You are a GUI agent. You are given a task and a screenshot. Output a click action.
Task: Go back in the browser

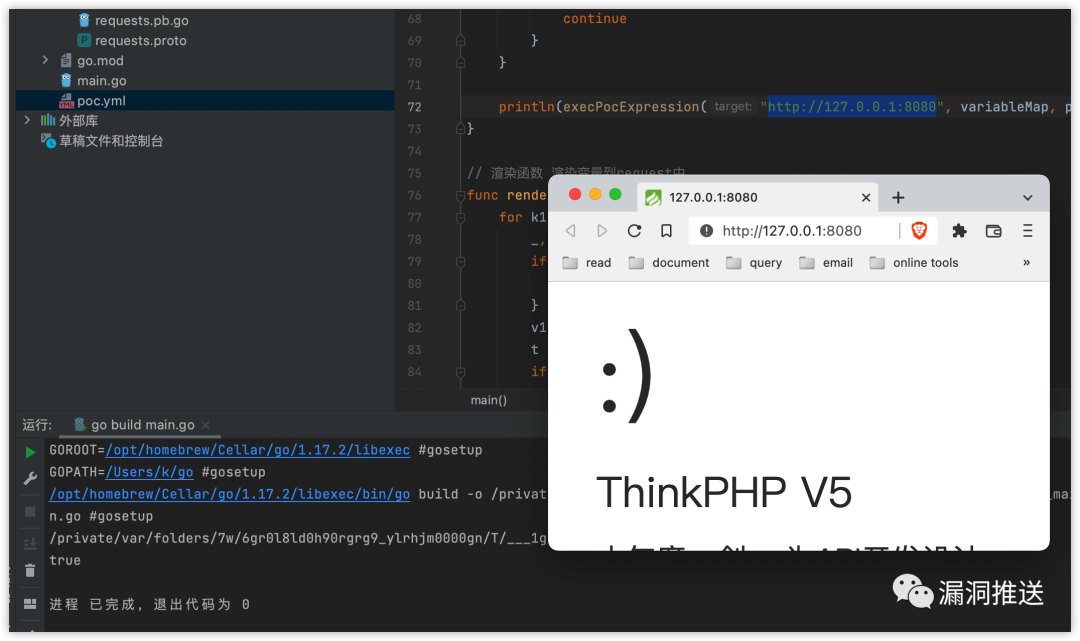pos(570,231)
